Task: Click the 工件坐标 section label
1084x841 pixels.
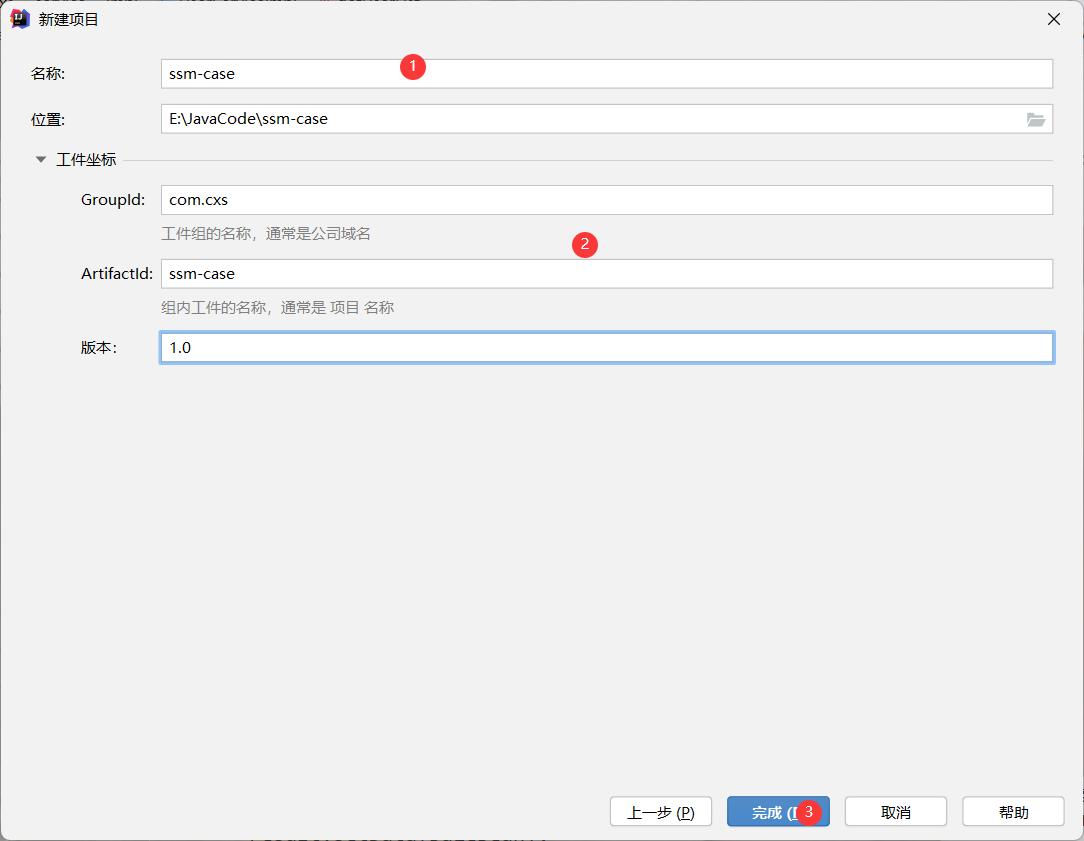Action: point(86,160)
